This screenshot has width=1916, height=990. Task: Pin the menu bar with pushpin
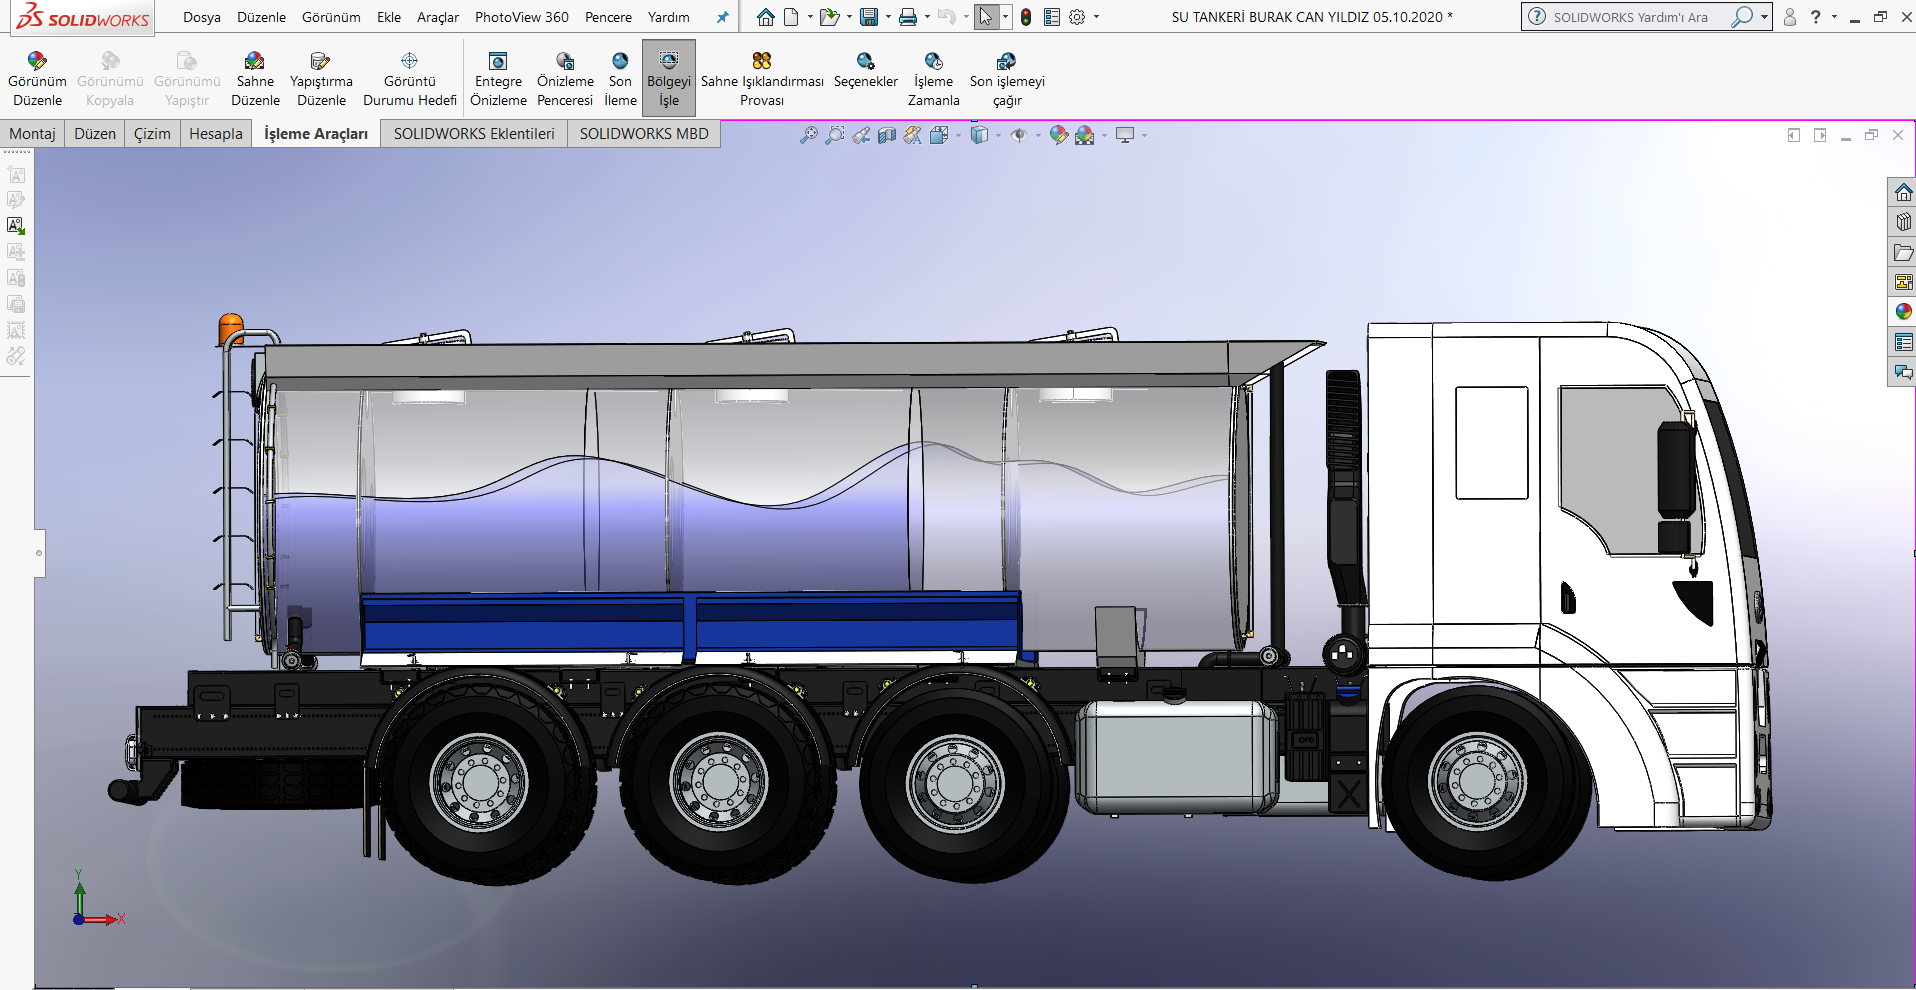coord(722,17)
